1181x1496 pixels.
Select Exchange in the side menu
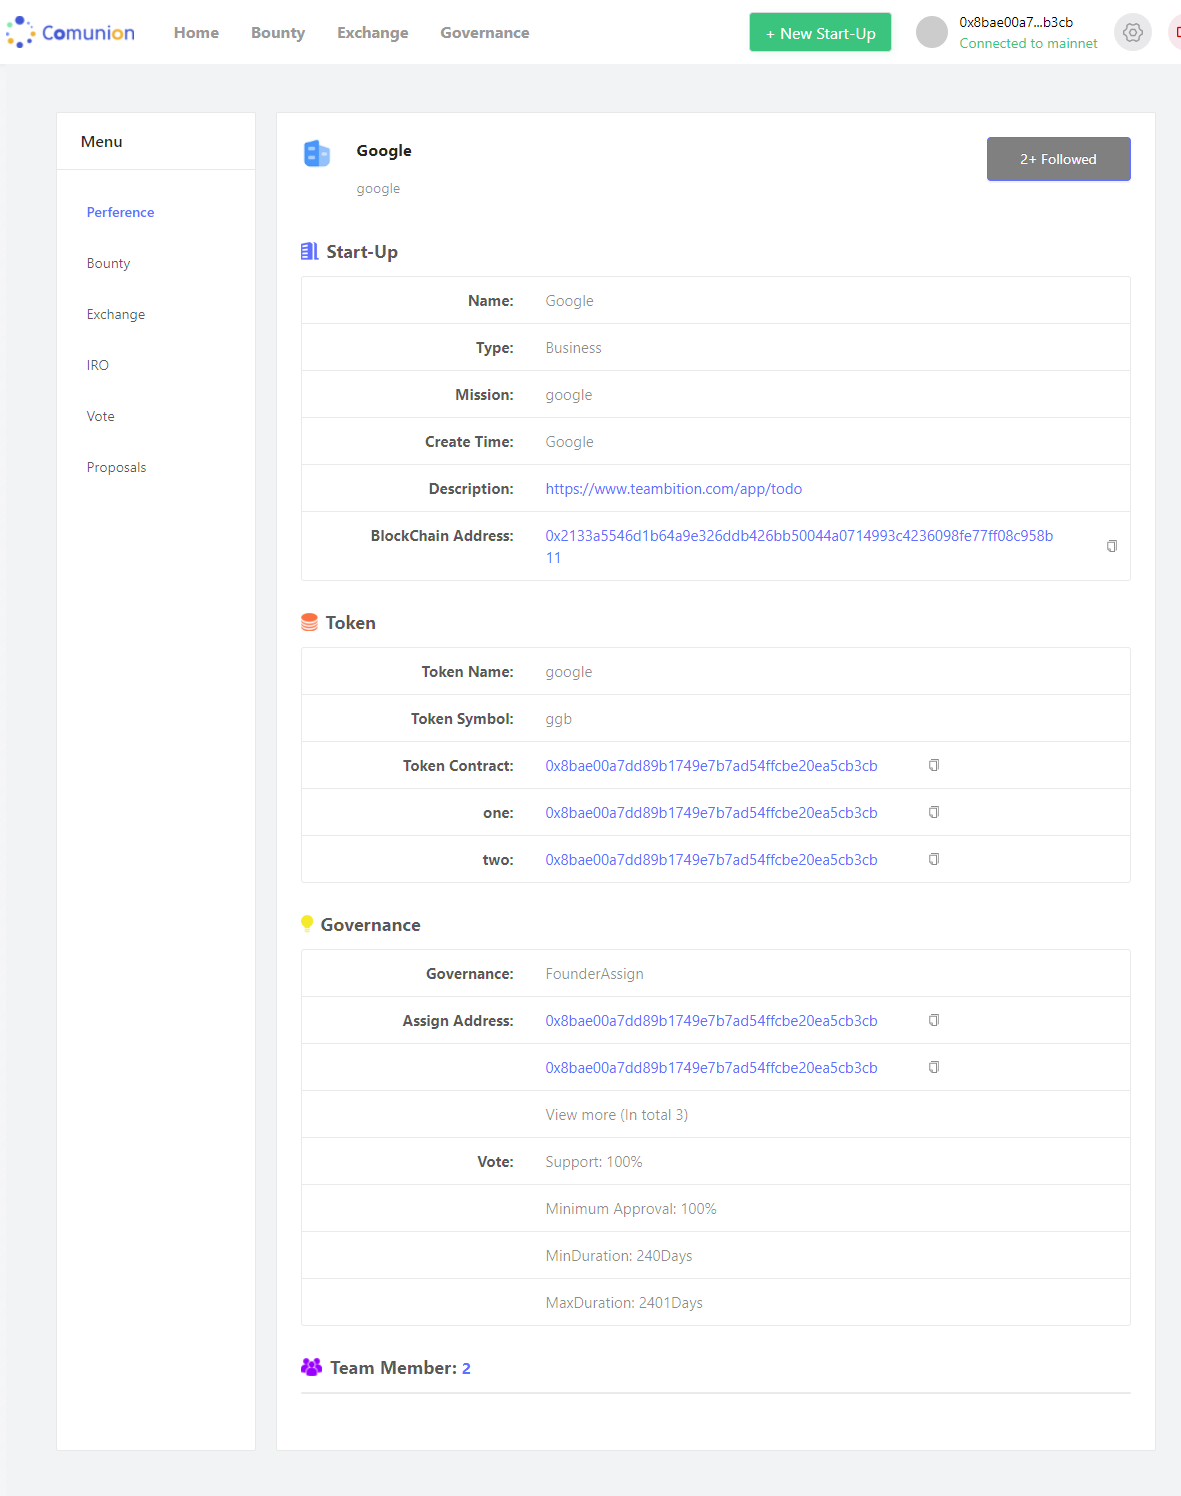click(116, 314)
